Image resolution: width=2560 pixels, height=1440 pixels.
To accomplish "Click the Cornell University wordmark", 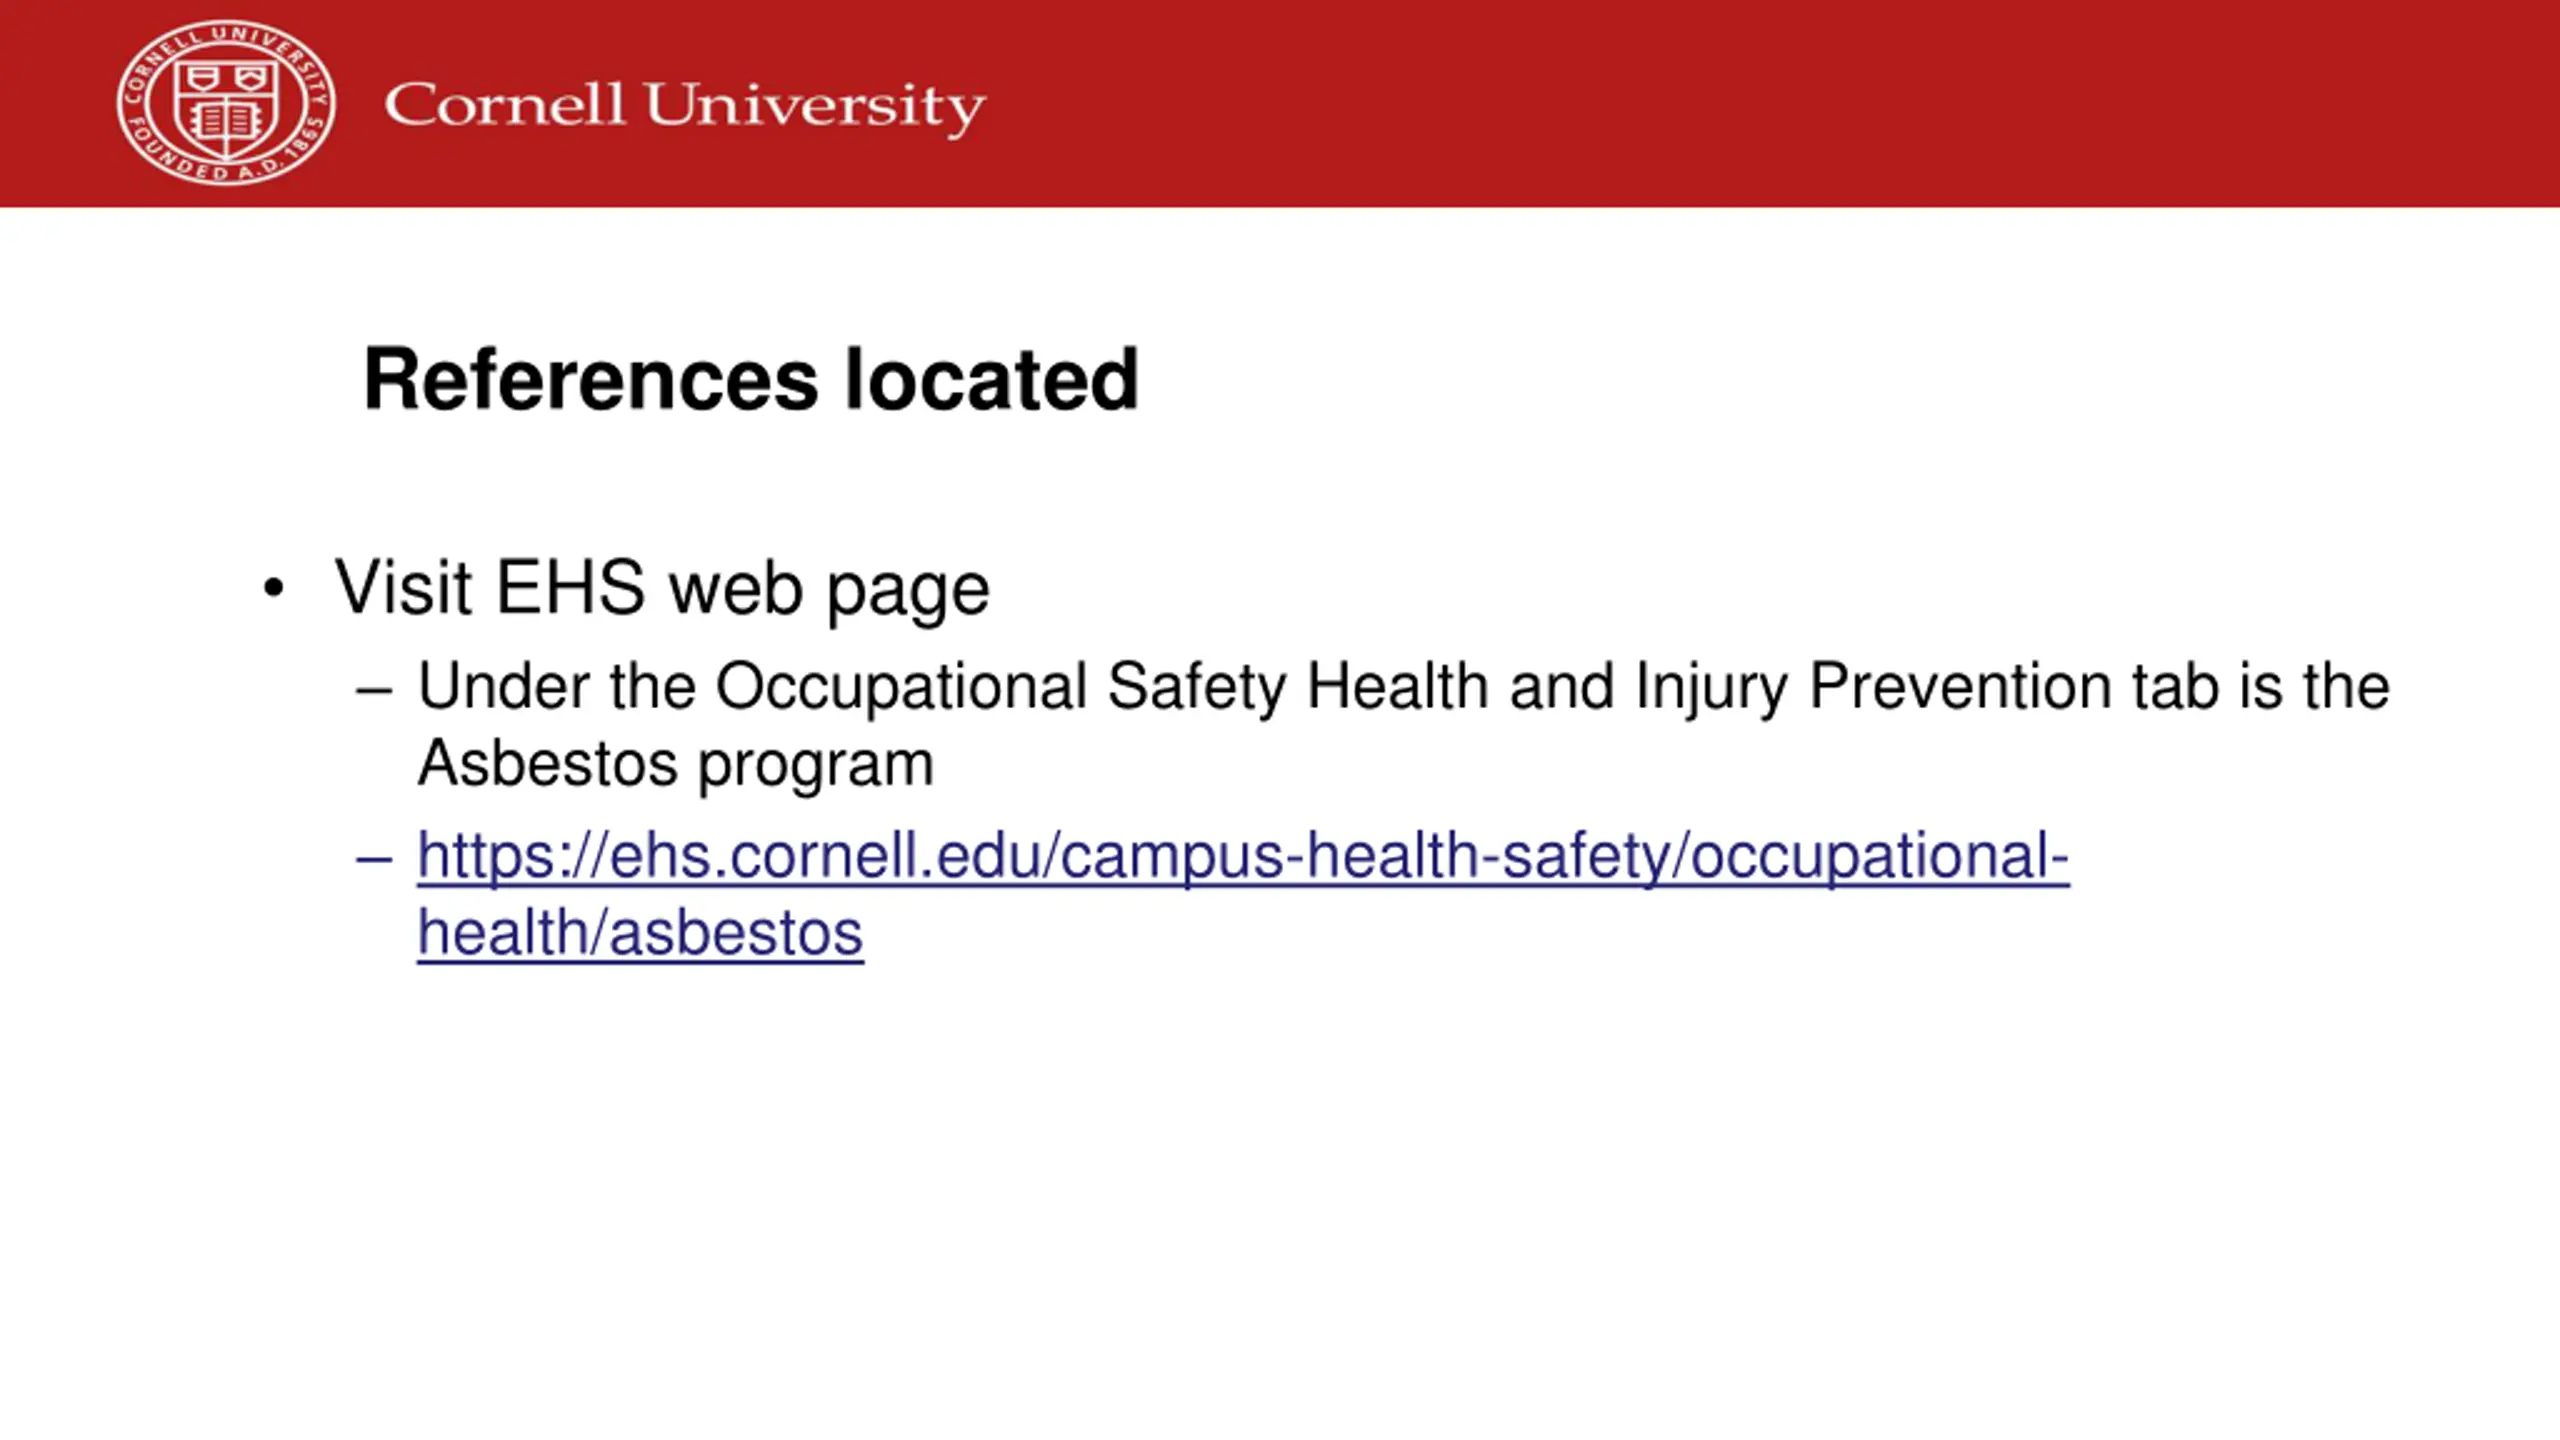I will pyautogui.click(x=685, y=108).
